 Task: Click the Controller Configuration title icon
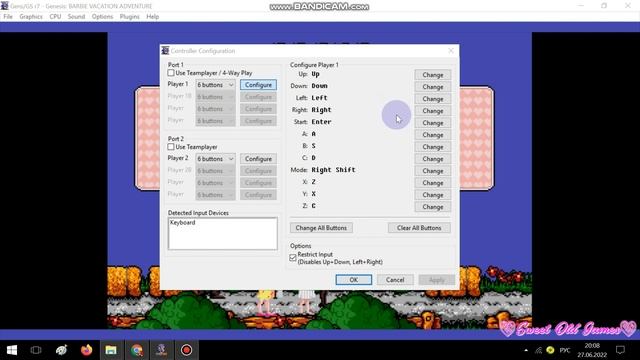click(165, 51)
